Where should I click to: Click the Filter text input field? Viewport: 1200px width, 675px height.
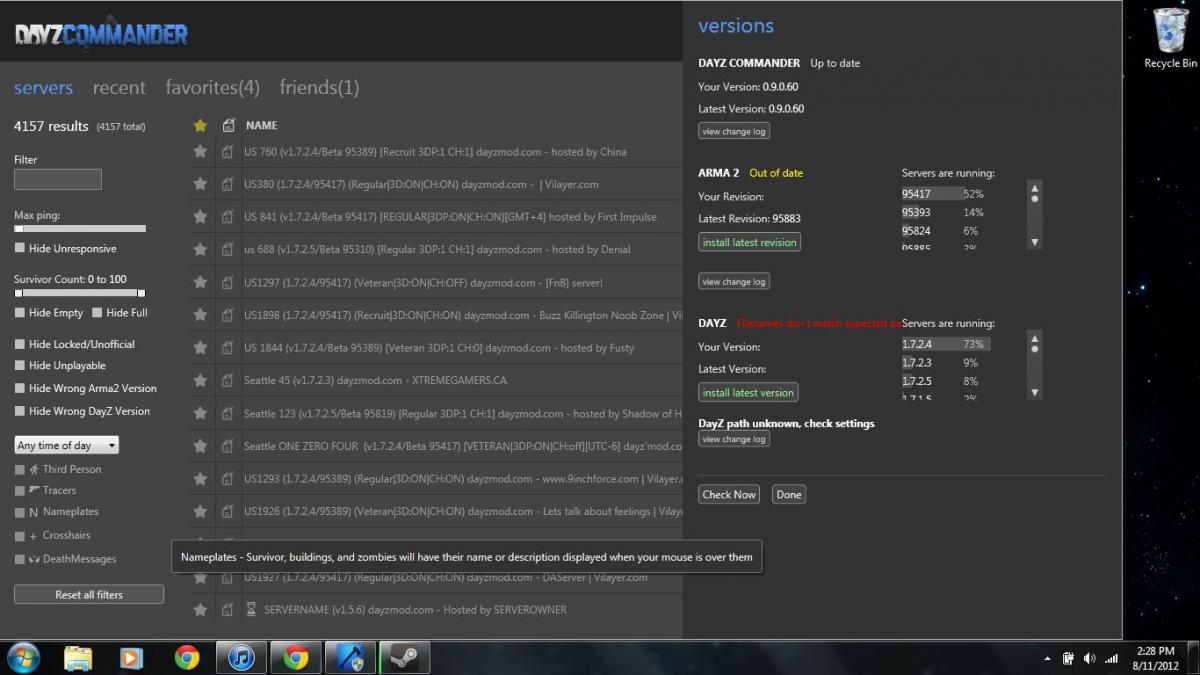(58, 179)
